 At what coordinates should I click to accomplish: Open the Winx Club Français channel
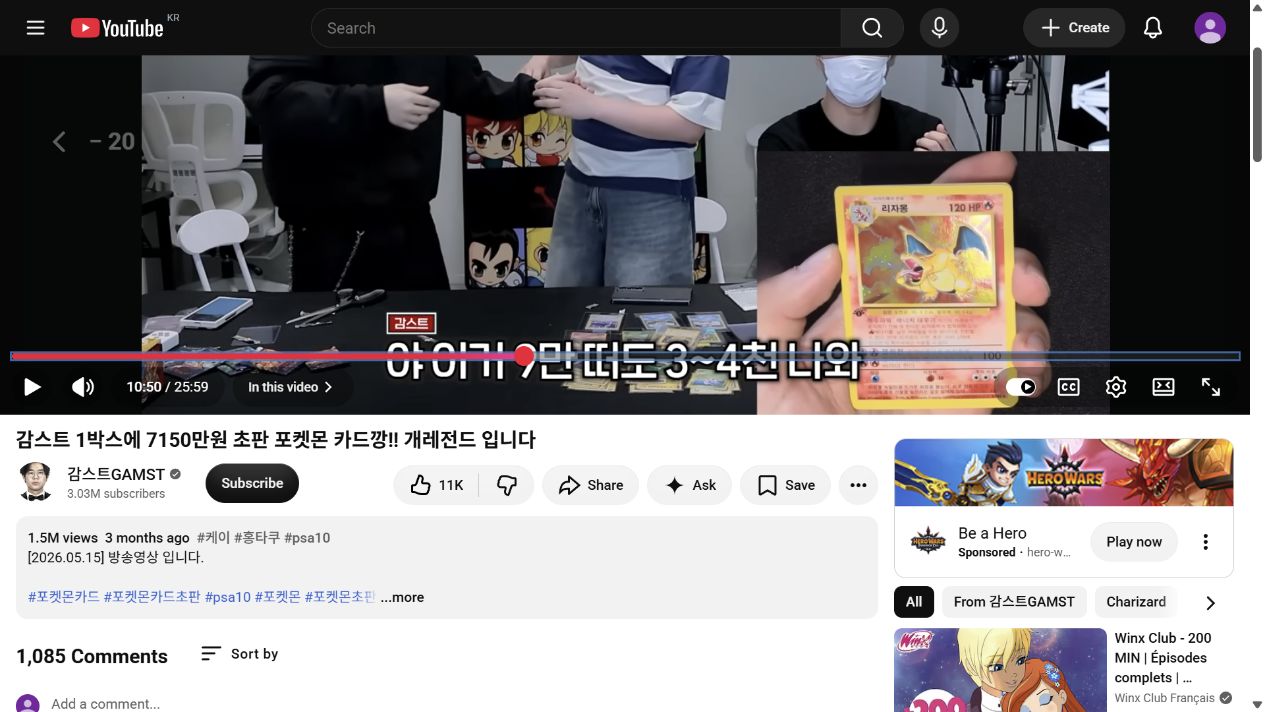[x=1165, y=698]
